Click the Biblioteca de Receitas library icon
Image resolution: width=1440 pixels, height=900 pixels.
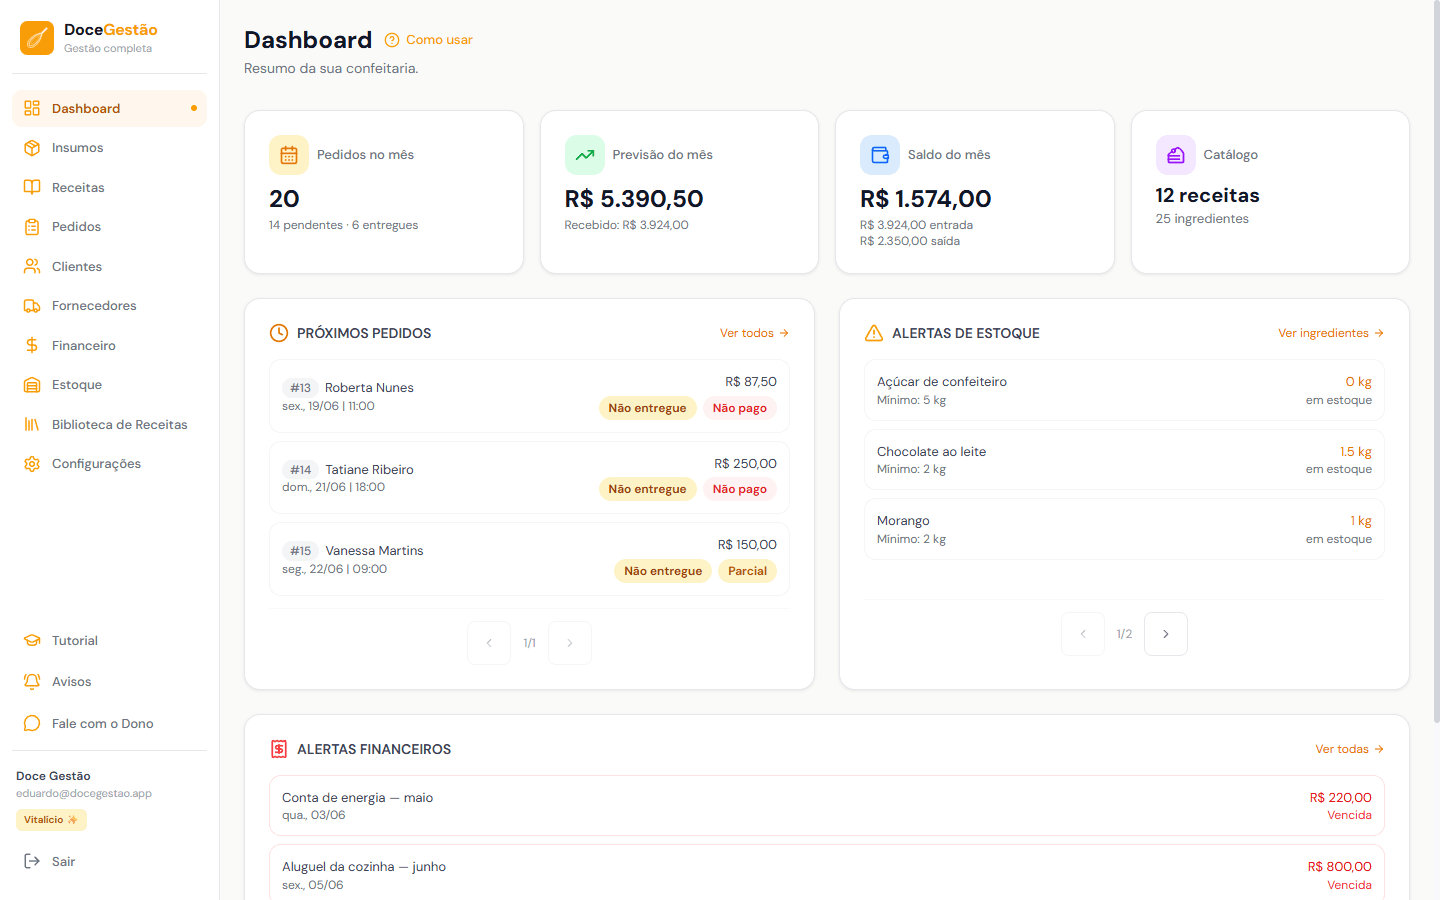pos(32,424)
